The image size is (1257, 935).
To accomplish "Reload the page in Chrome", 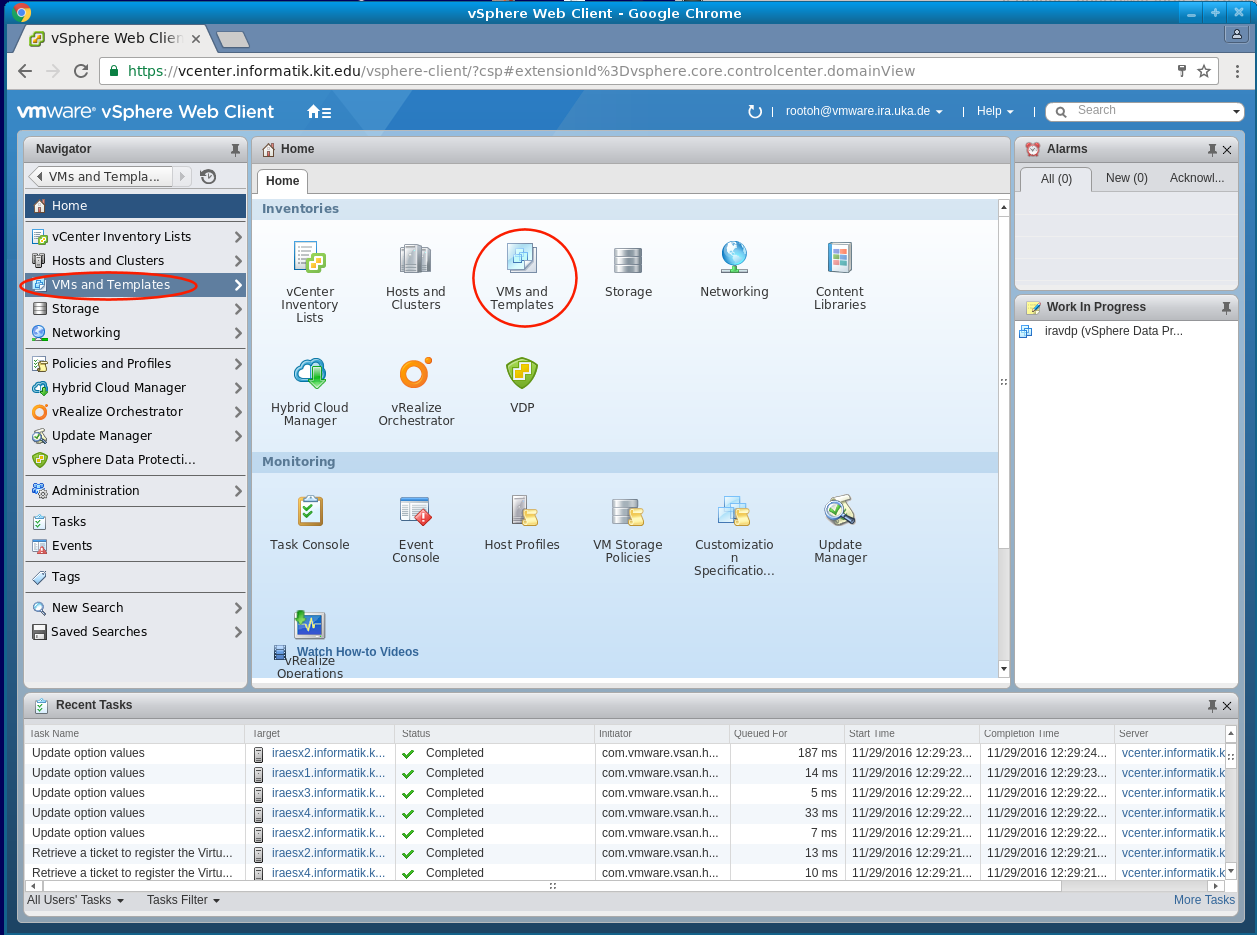I will [81, 71].
